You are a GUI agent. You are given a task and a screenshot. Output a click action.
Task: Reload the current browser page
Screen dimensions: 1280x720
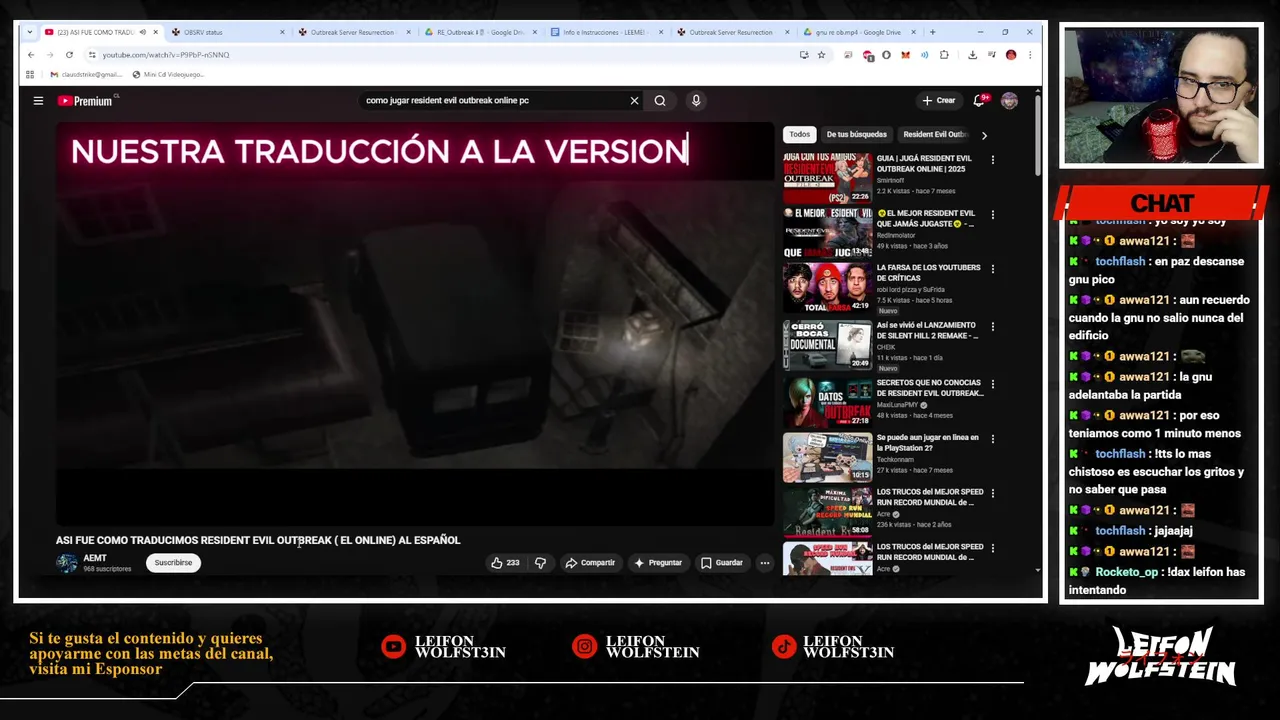pyautogui.click(x=67, y=55)
